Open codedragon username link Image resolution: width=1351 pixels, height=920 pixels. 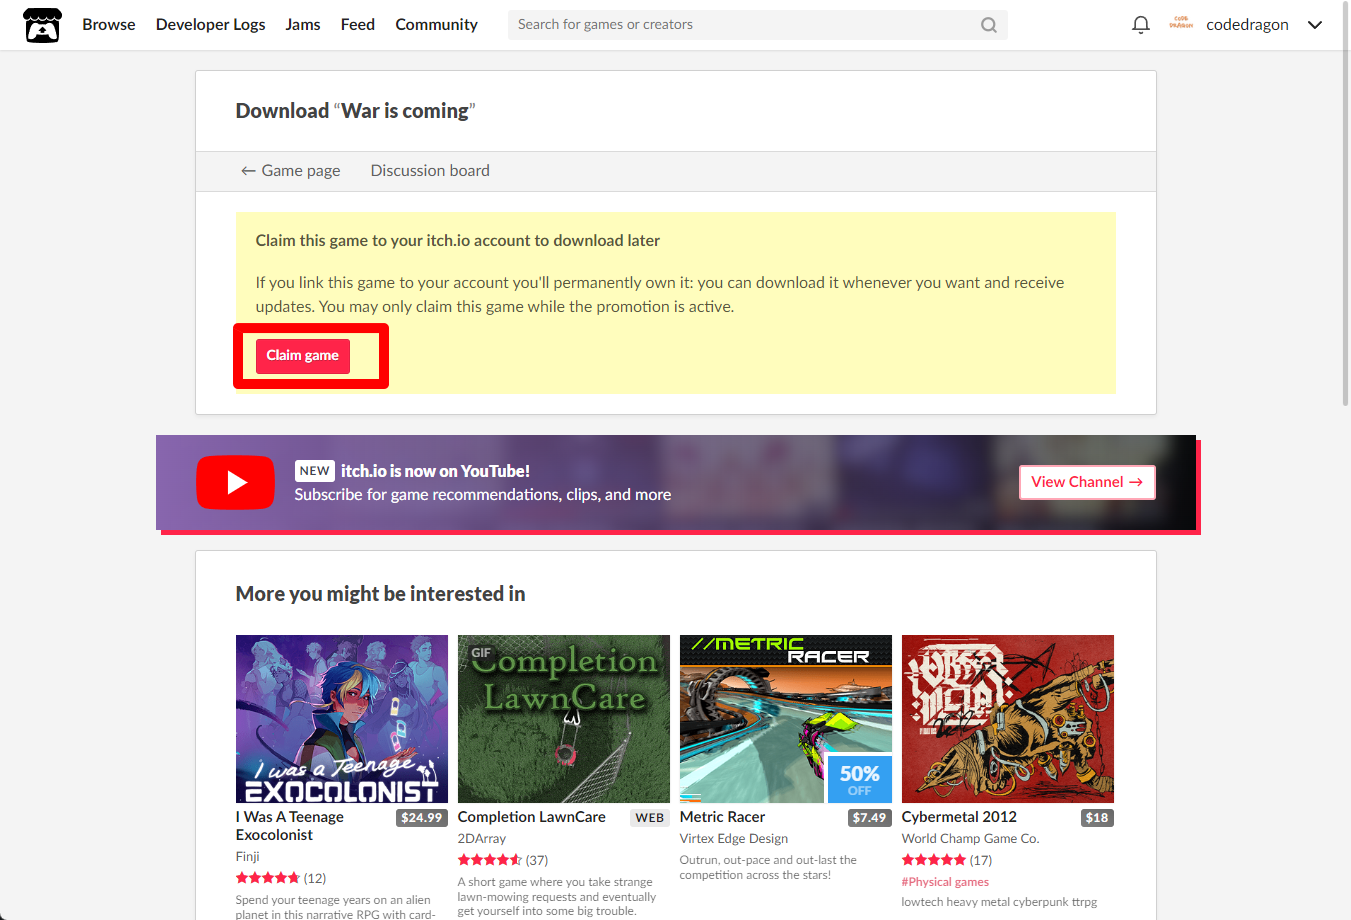point(1247,25)
